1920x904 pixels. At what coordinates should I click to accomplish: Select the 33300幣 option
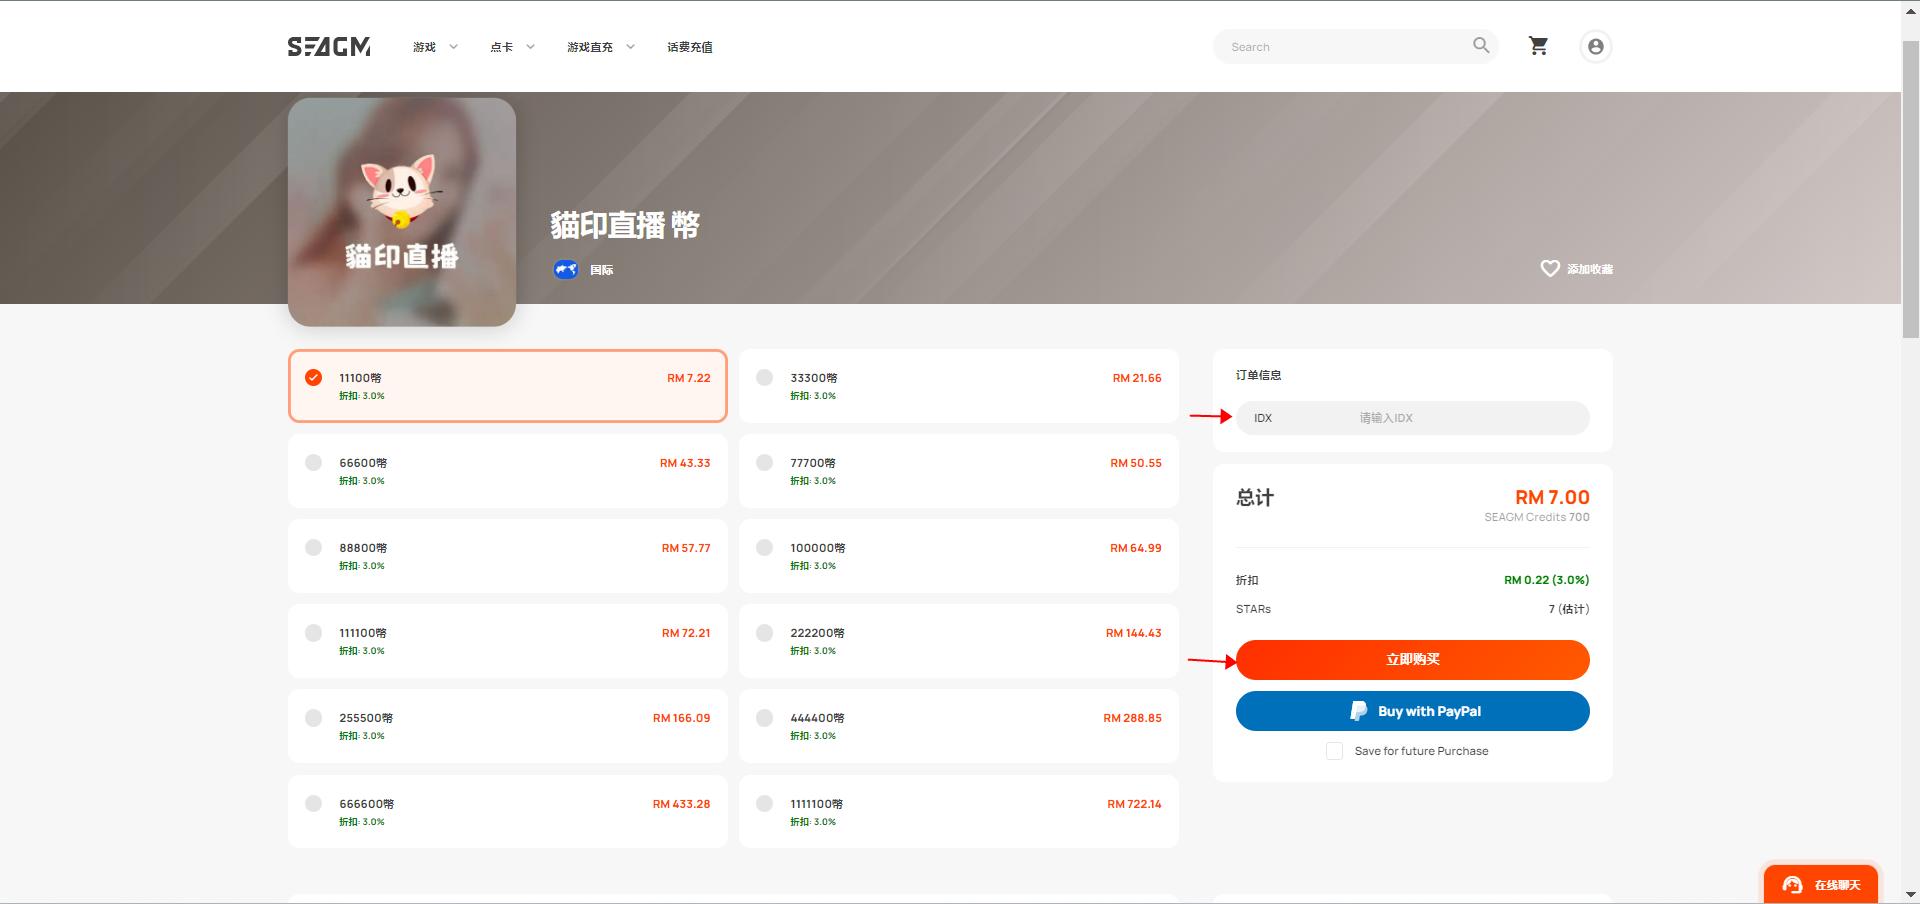click(959, 386)
